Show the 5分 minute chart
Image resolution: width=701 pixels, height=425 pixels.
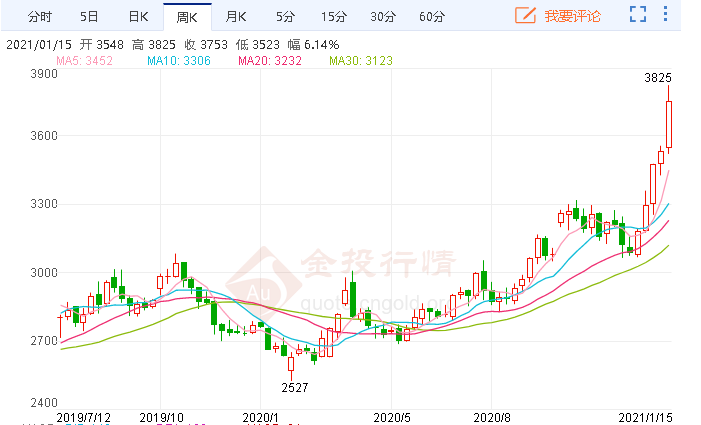pos(285,16)
